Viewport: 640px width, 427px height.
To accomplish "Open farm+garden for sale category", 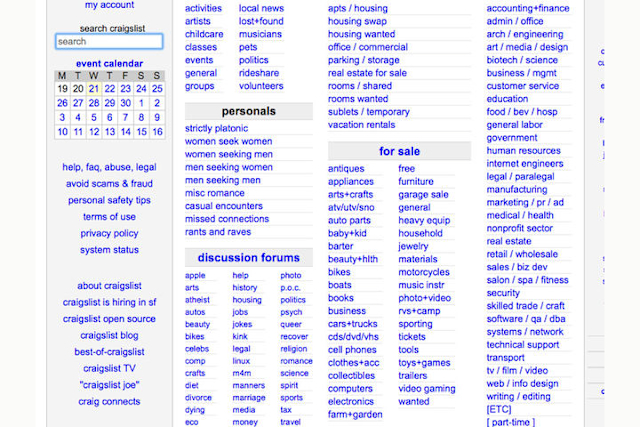I will [355, 415].
